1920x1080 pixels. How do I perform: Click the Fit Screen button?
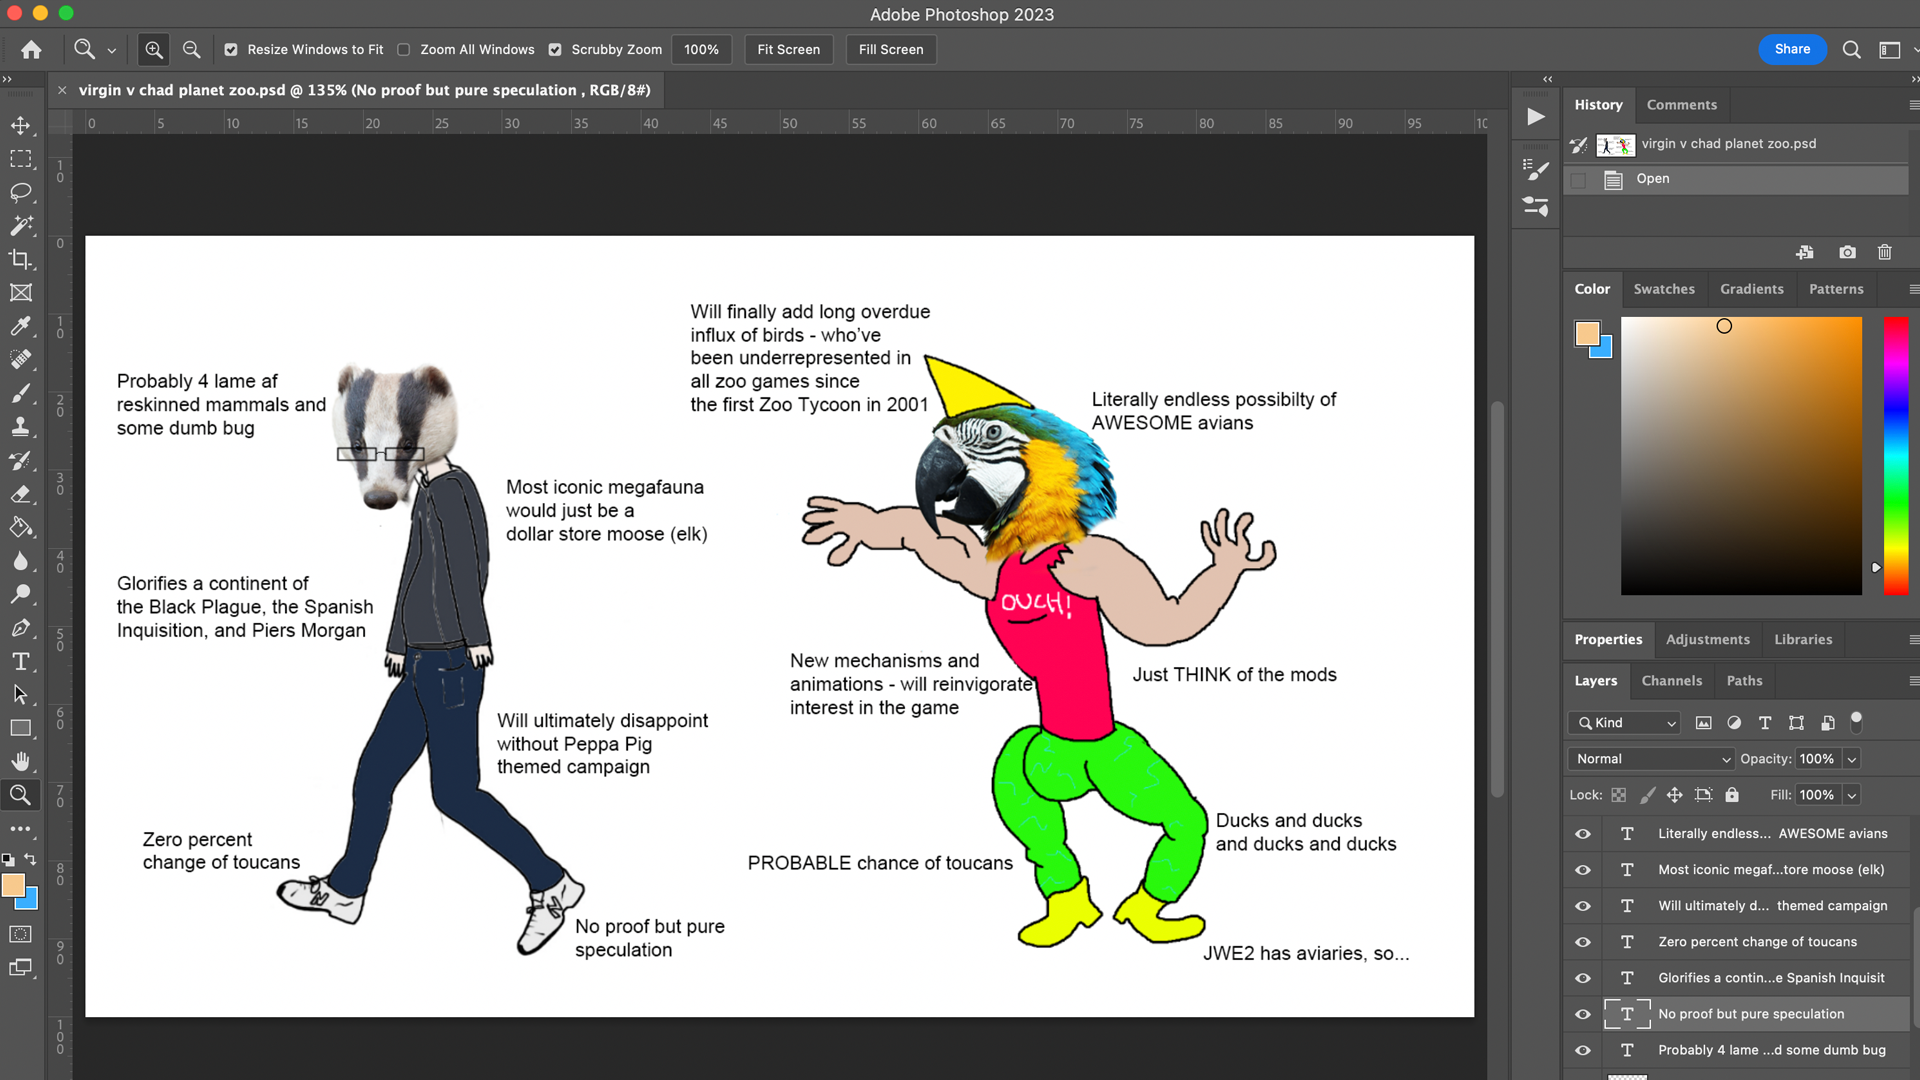pos(788,49)
